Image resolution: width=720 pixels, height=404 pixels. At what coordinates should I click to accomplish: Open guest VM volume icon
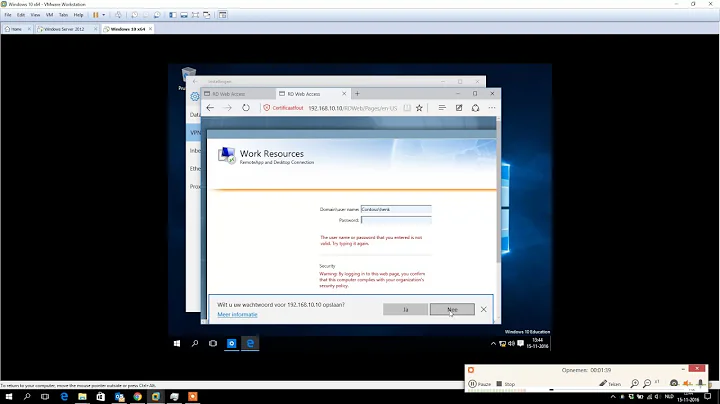point(511,343)
